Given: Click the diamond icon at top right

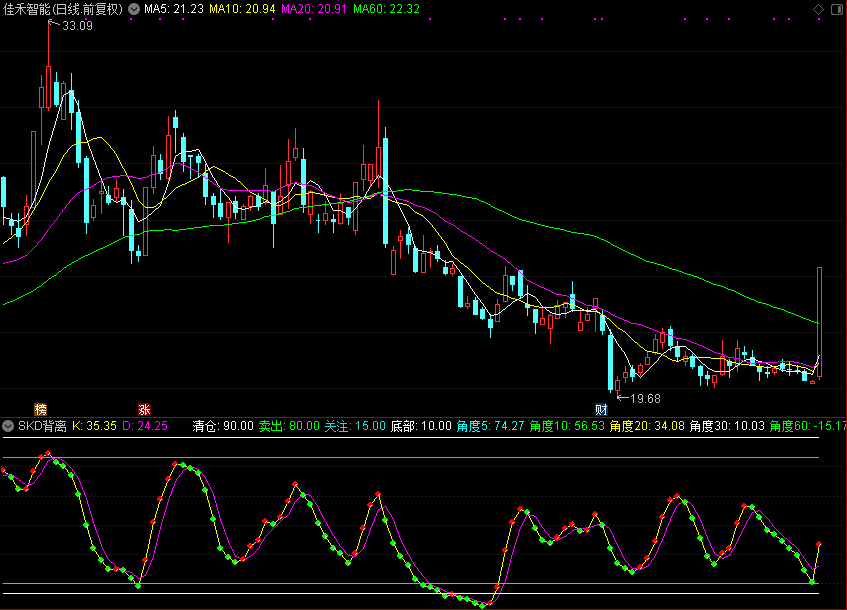Looking at the screenshot, I should tap(818, 9).
